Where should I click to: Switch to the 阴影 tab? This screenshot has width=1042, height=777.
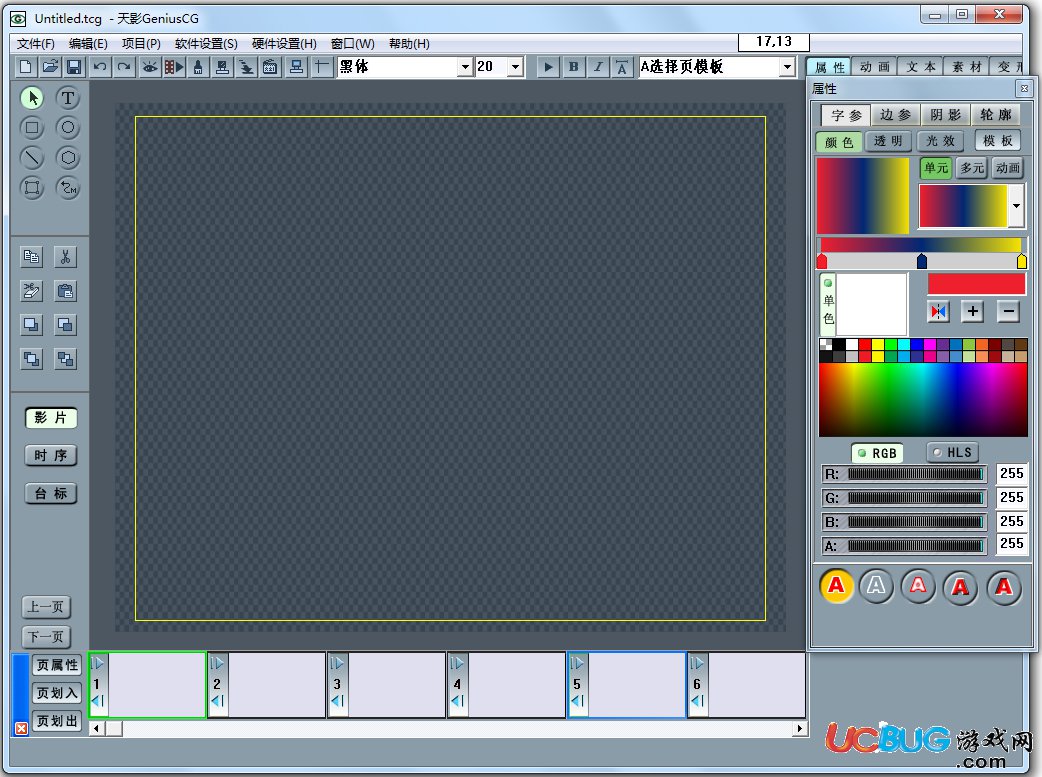[946, 115]
